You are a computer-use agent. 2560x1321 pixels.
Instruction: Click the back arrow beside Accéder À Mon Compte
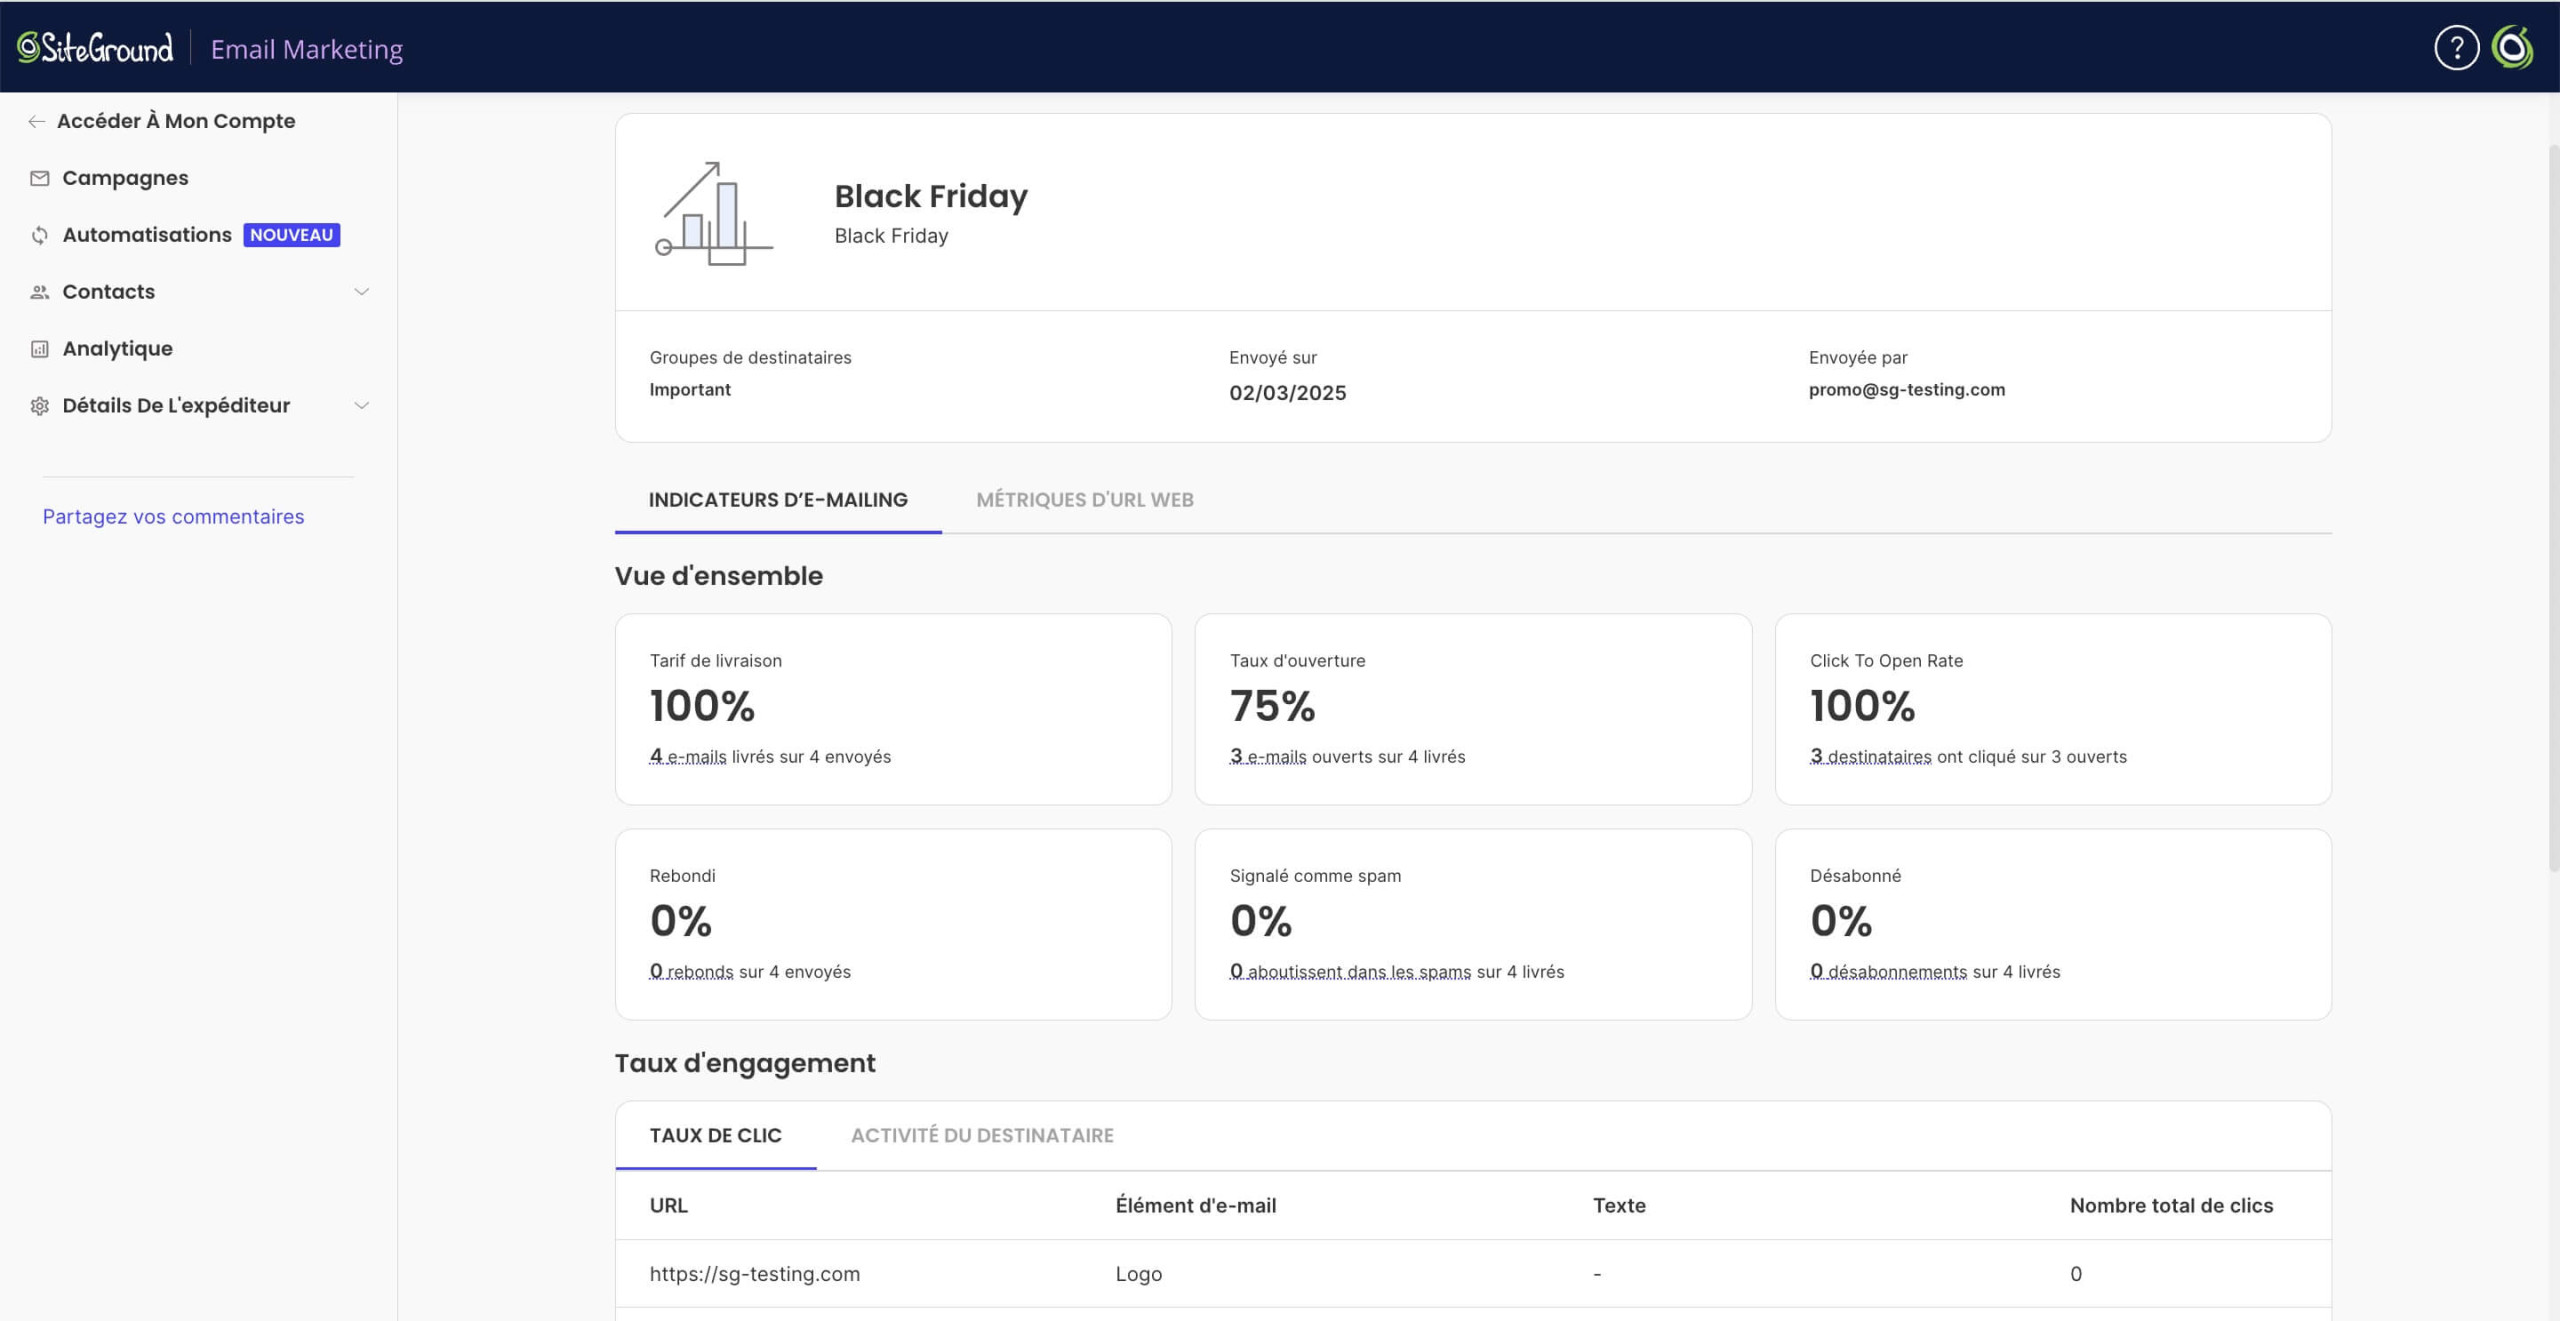(37, 121)
